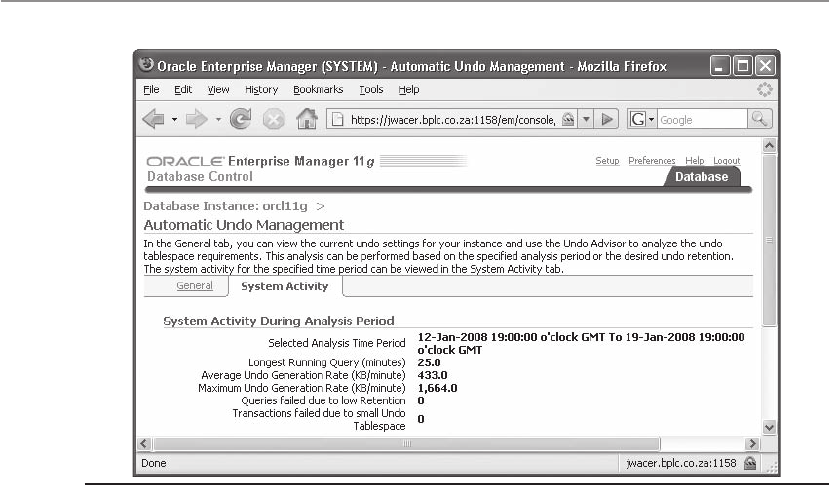Click the horizontal scrollbar left arrow
The image size is (829, 485).
(144, 443)
